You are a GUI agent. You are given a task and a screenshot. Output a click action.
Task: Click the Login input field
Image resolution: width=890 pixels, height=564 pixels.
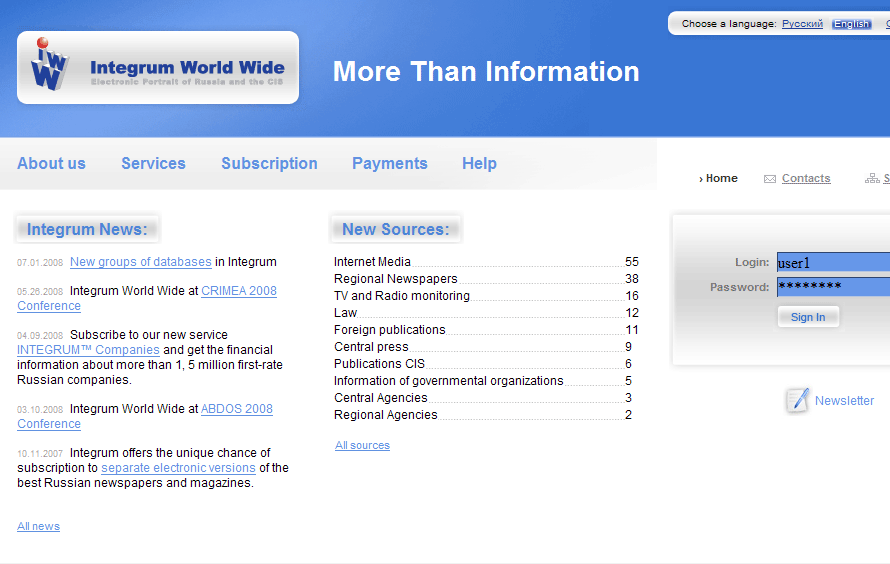click(x=833, y=263)
